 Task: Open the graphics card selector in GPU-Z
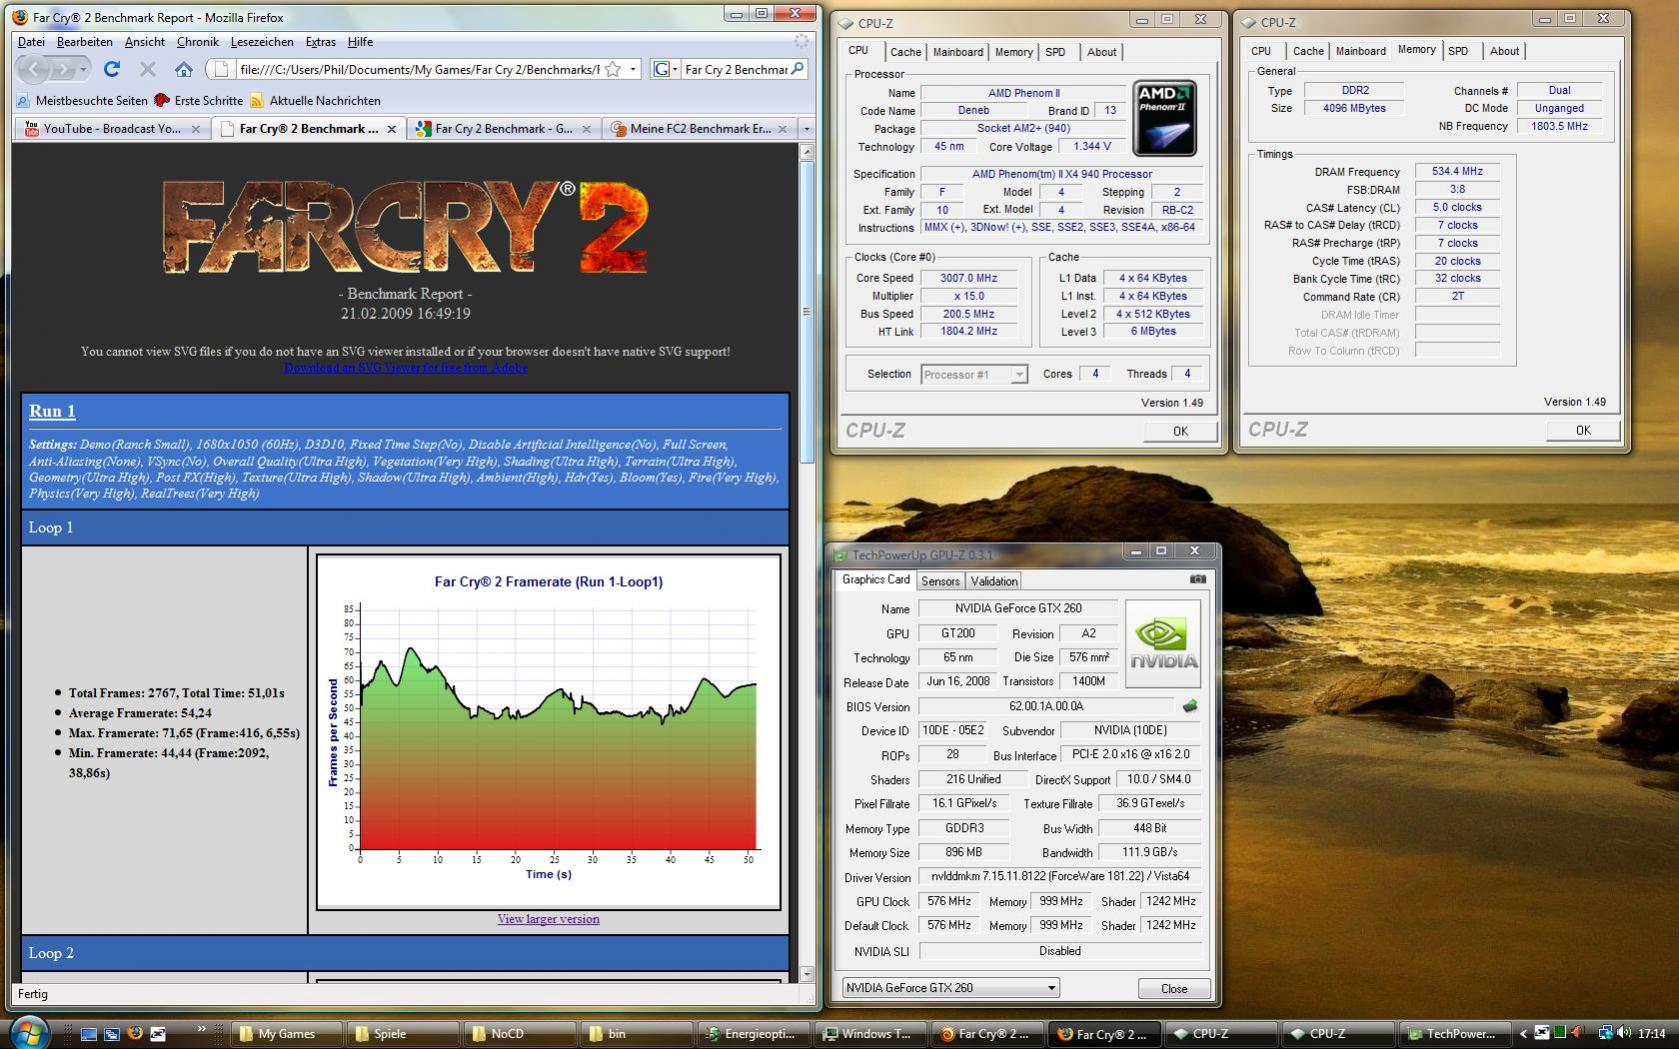click(949, 988)
